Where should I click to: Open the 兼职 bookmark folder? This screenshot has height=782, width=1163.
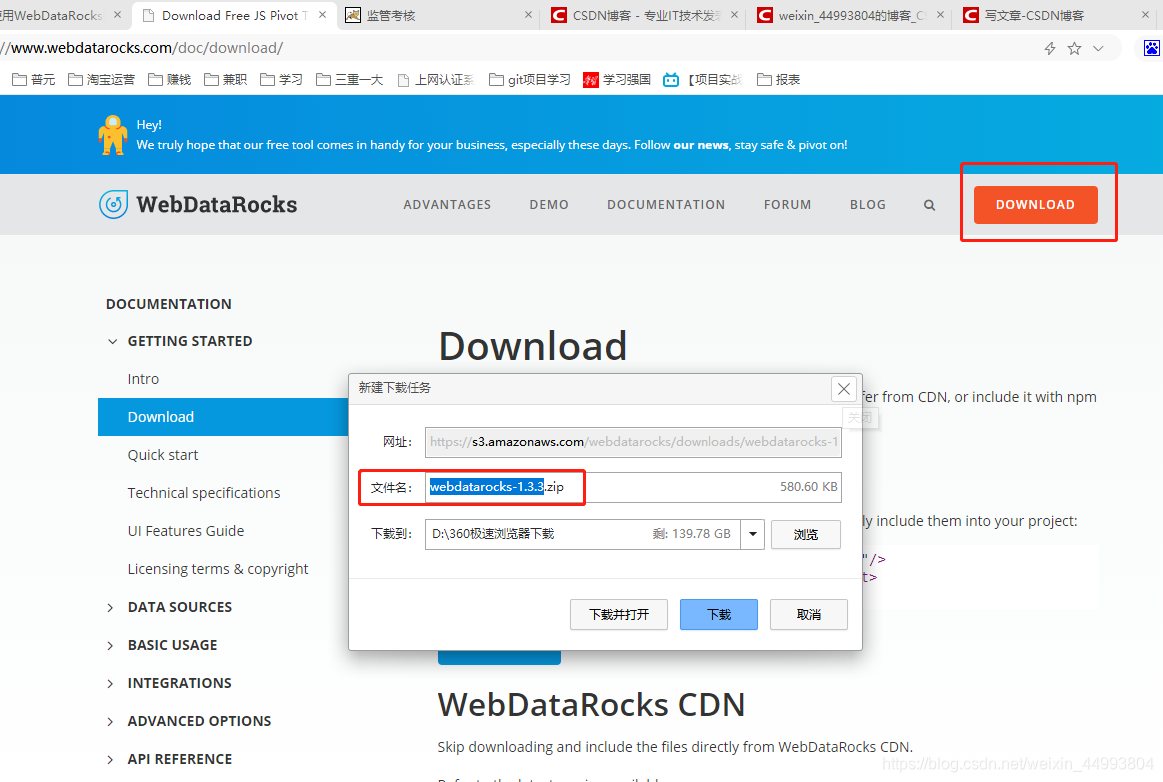tap(225, 79)
